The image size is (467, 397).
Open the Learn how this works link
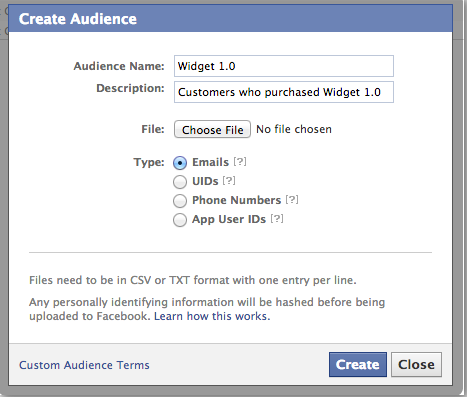(212, 316)
